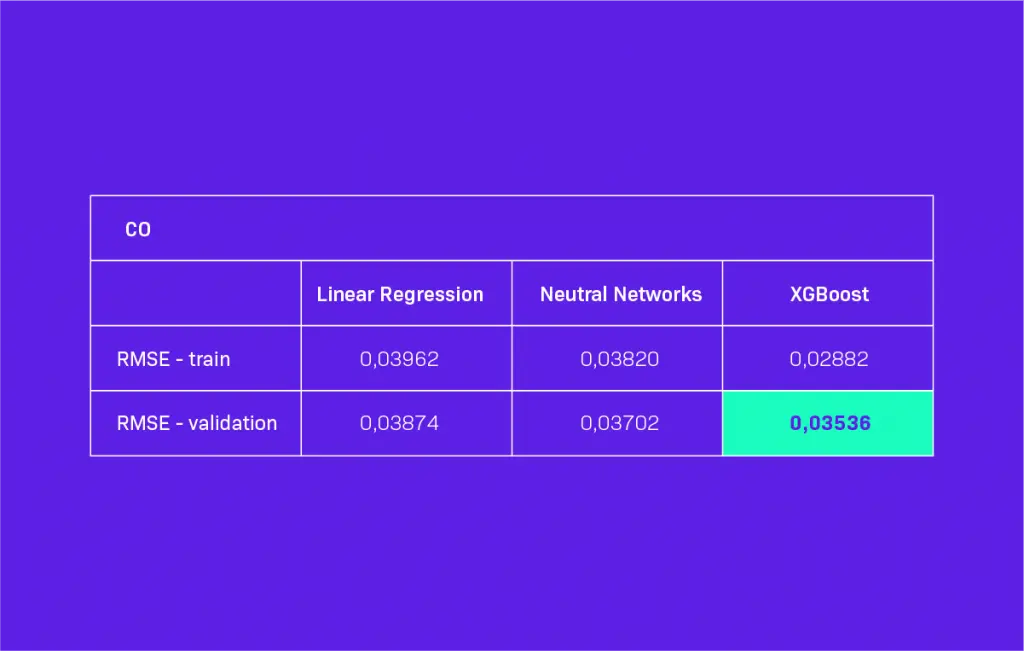Select the 0,03874 Linear Regression validation value
Viewport: 1024px width, 651px height.
[x=399, y=423]
